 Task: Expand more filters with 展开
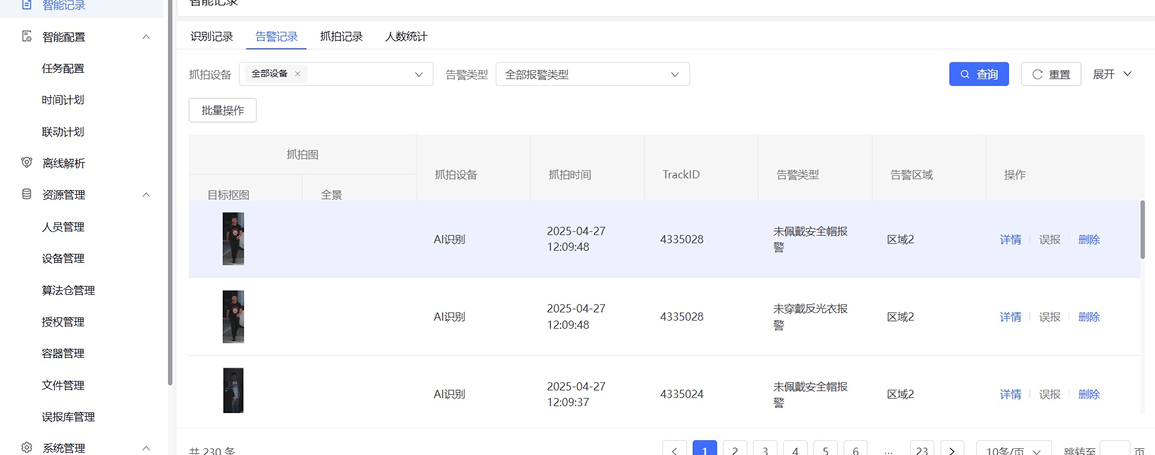click(x=1112, y=74)
